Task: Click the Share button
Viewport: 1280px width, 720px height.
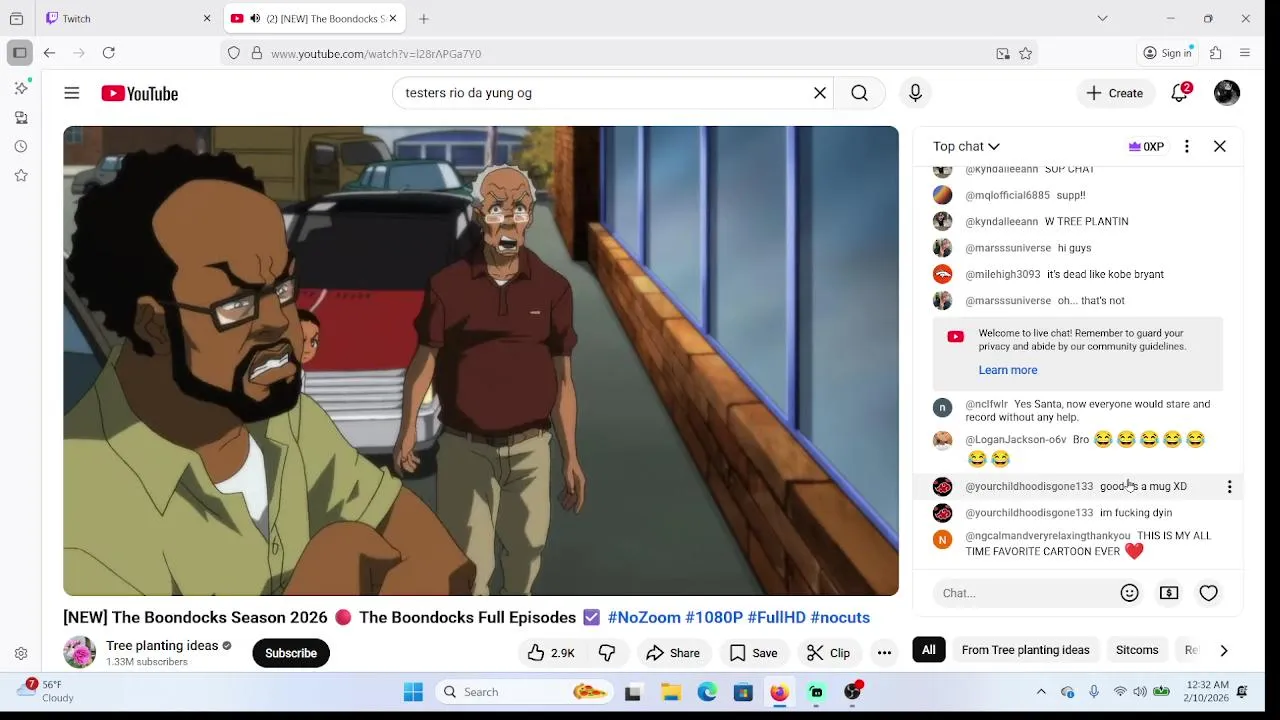Action: point(673,653)
